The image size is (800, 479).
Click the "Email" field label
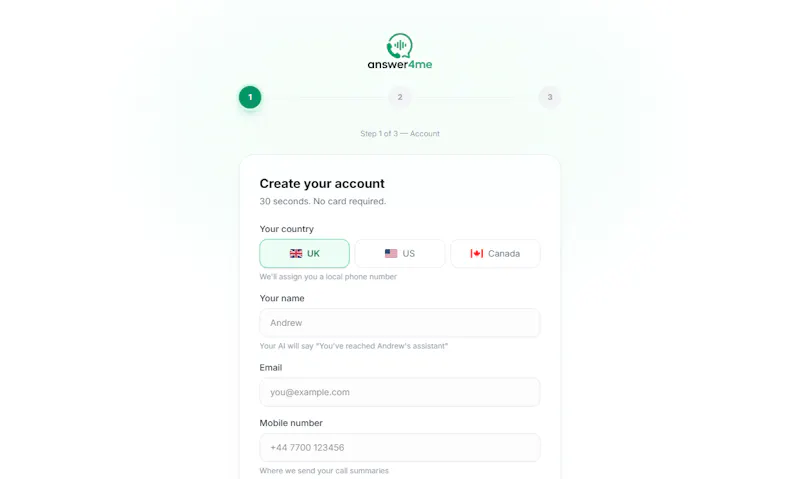click(x=270, y=368)
